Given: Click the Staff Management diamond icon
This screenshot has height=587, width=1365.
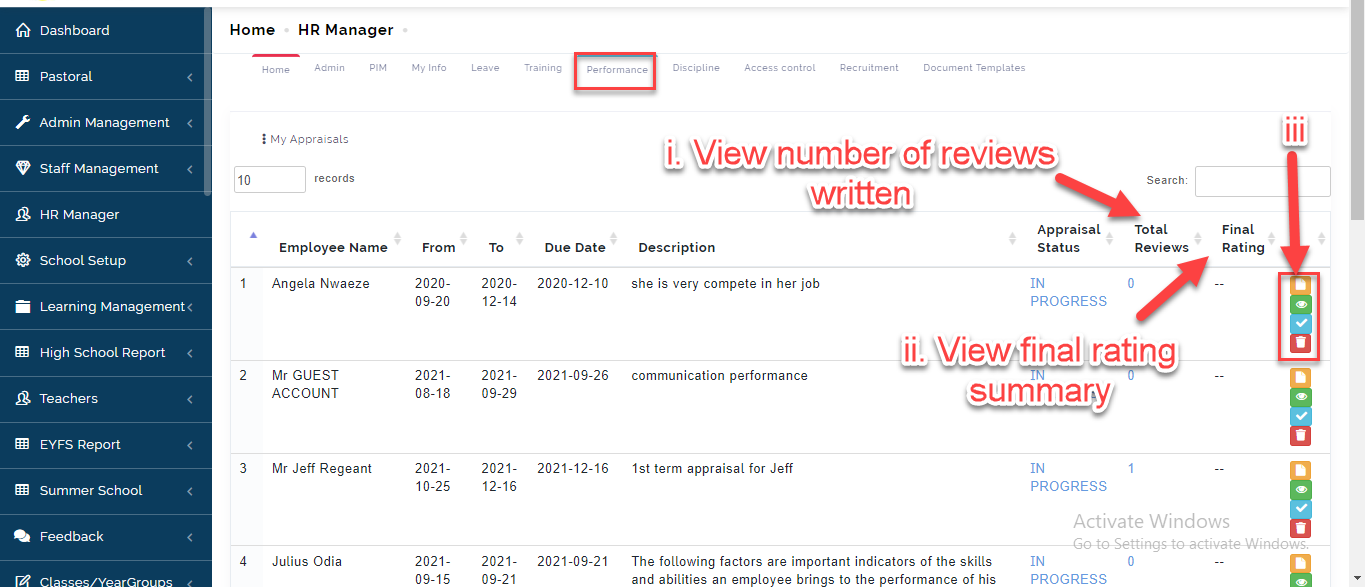Looking at the screenshot, I should tap(23, 169).
